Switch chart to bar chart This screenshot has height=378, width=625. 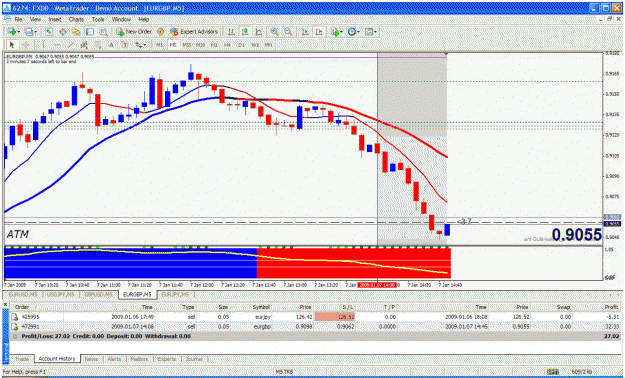[x=231, y=32]
